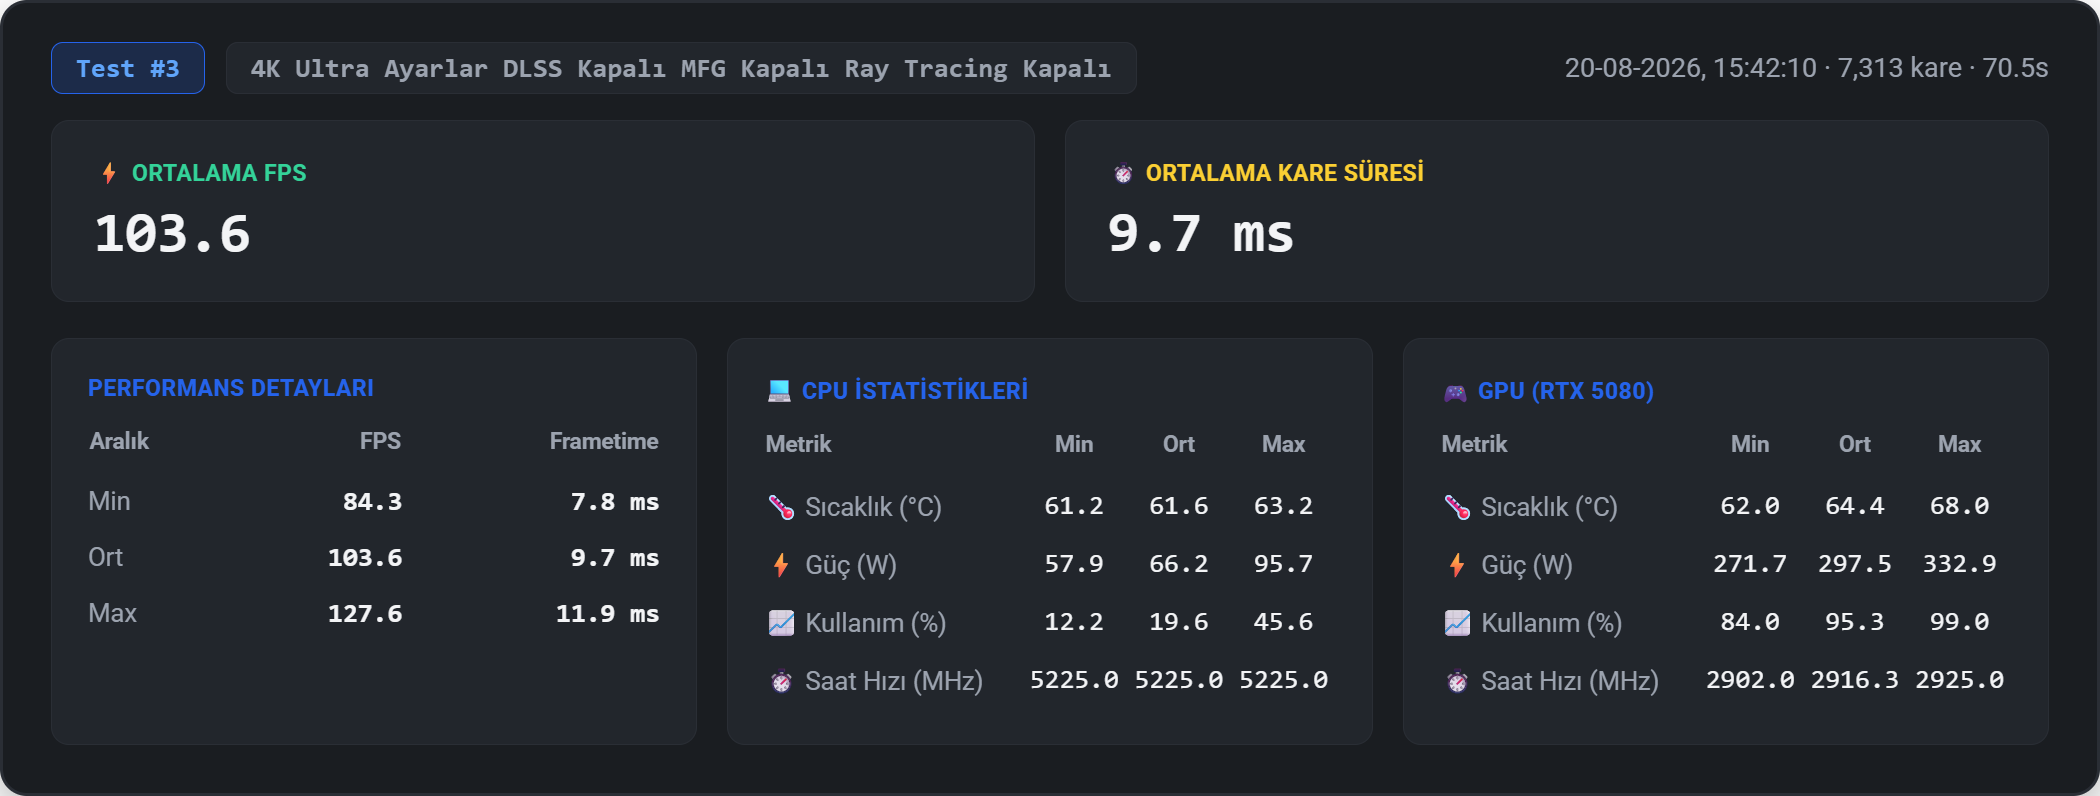
Task: Click the GPU Güç lightning bolt icon
Action: 1457,565
